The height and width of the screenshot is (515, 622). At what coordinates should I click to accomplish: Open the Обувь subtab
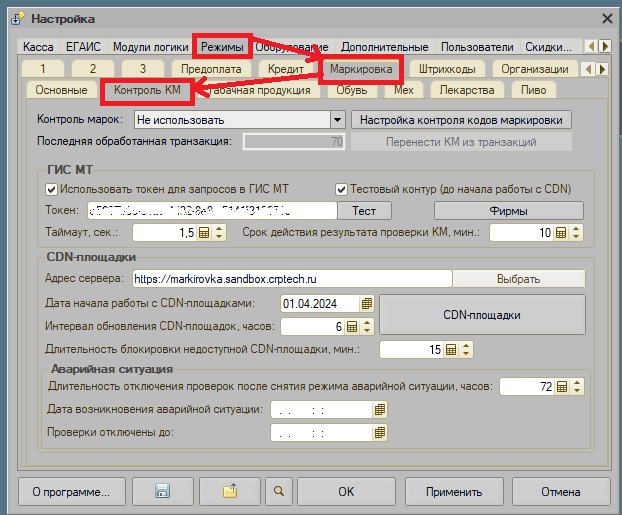351,90
